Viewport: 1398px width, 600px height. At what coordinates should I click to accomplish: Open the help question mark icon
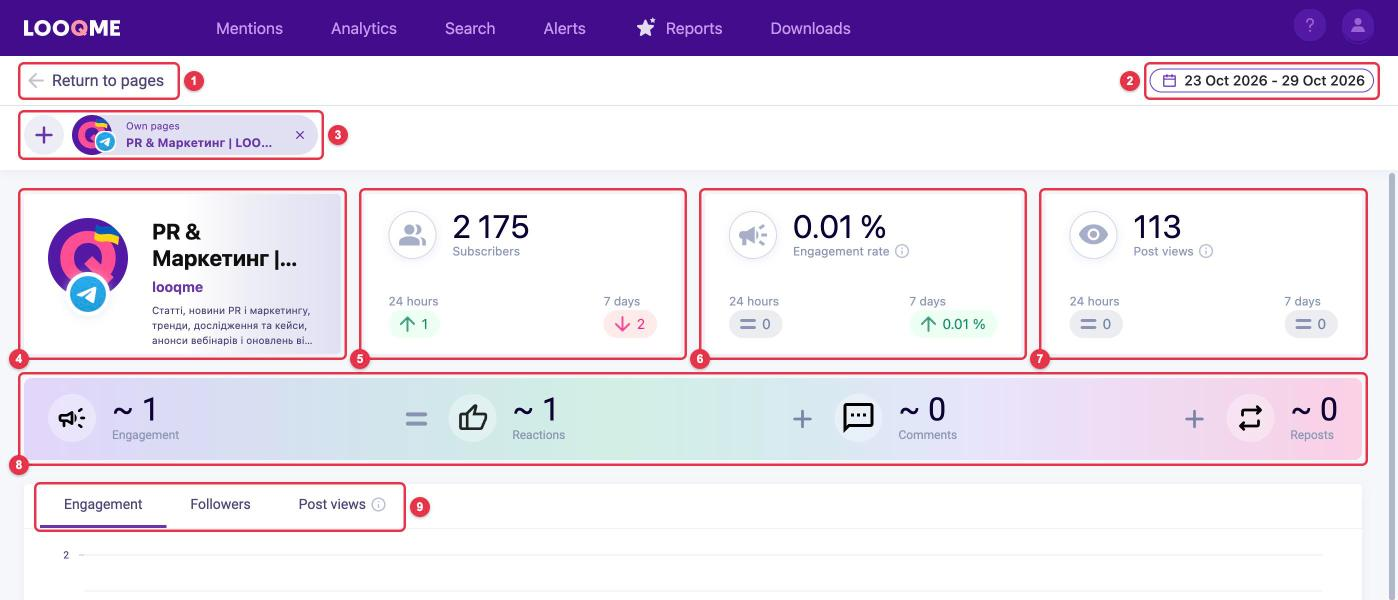[x=1310, y=26]
